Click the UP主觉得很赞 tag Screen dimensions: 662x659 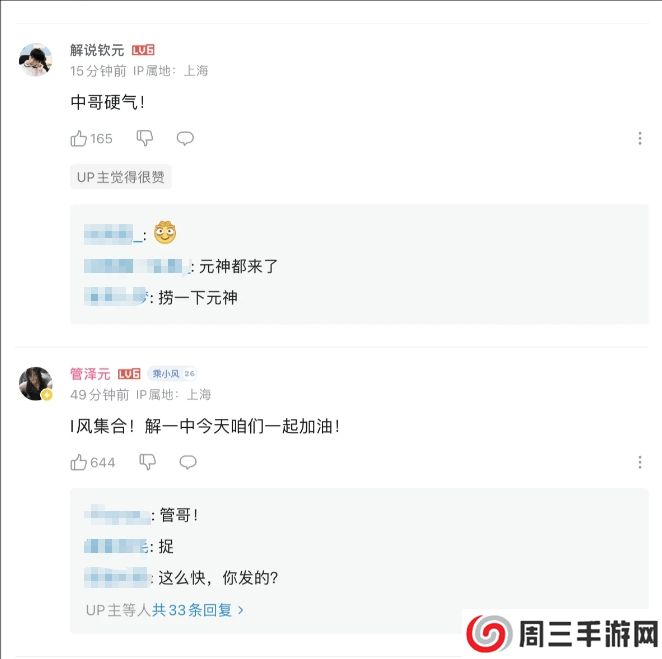coord(121,177)
